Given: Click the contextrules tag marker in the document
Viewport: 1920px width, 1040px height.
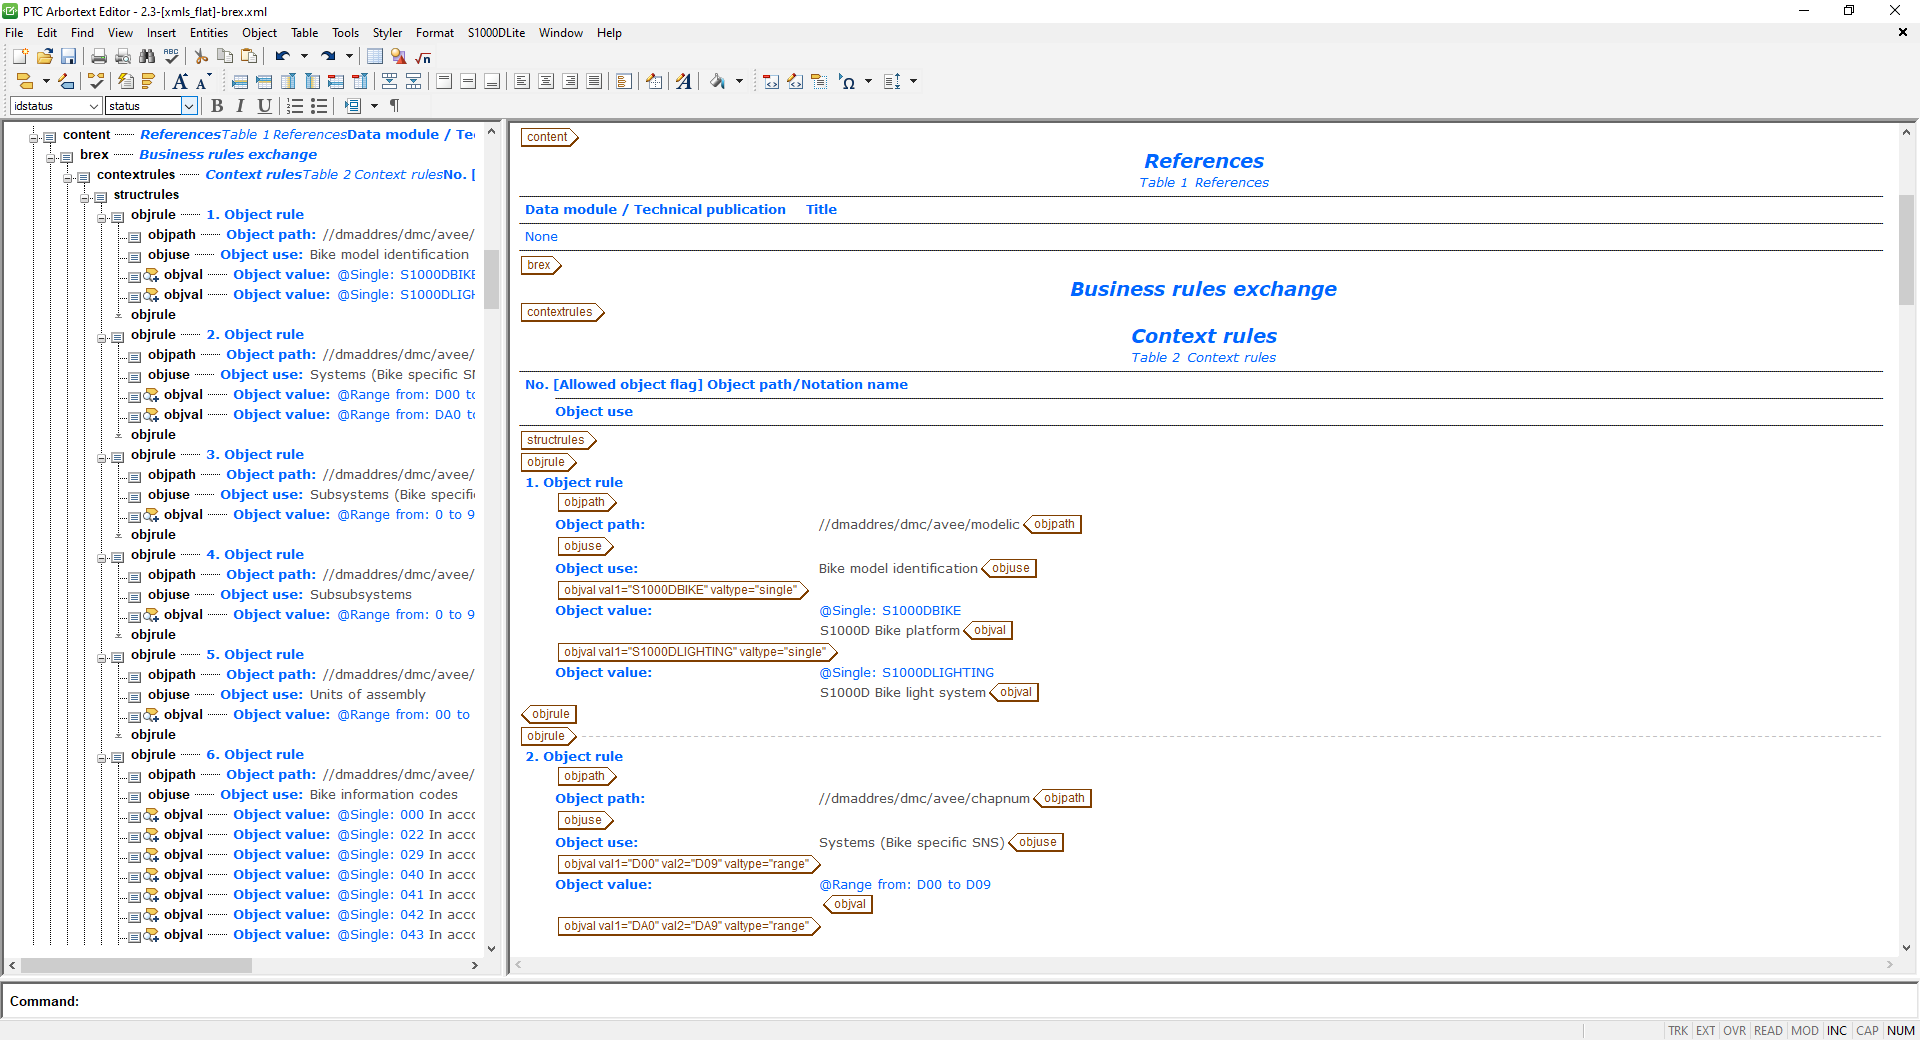Looking at the screenshot, I should coord(558,311).
